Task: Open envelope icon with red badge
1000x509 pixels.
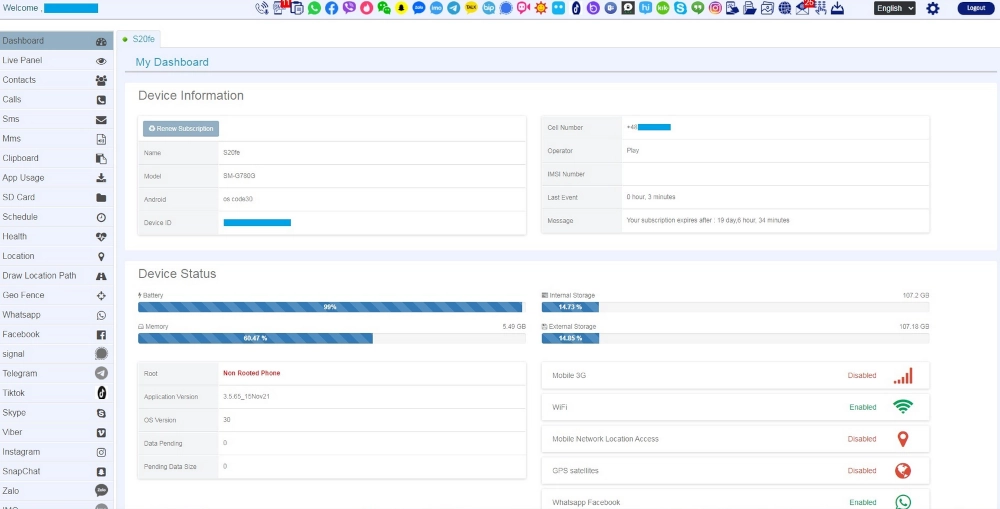Action: [x=804, y=8]
